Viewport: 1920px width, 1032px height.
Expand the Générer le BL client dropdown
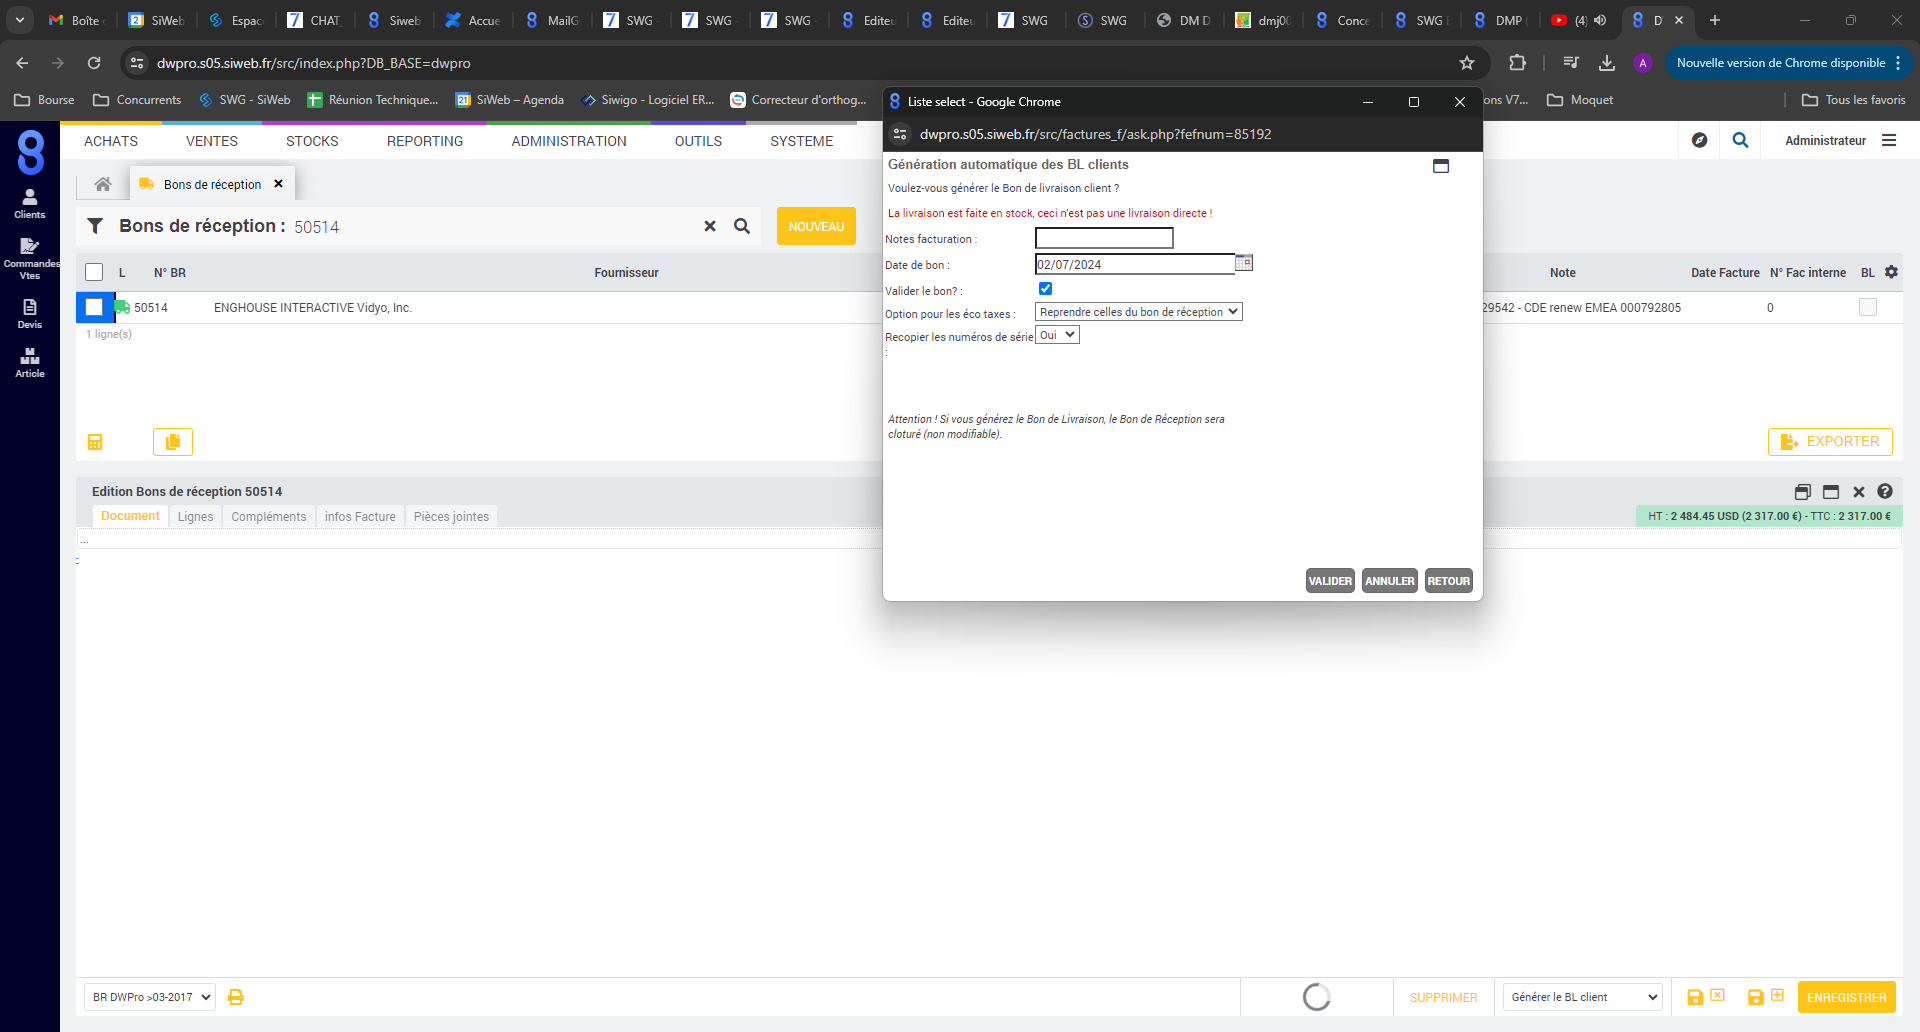[x=1582, y=997]
